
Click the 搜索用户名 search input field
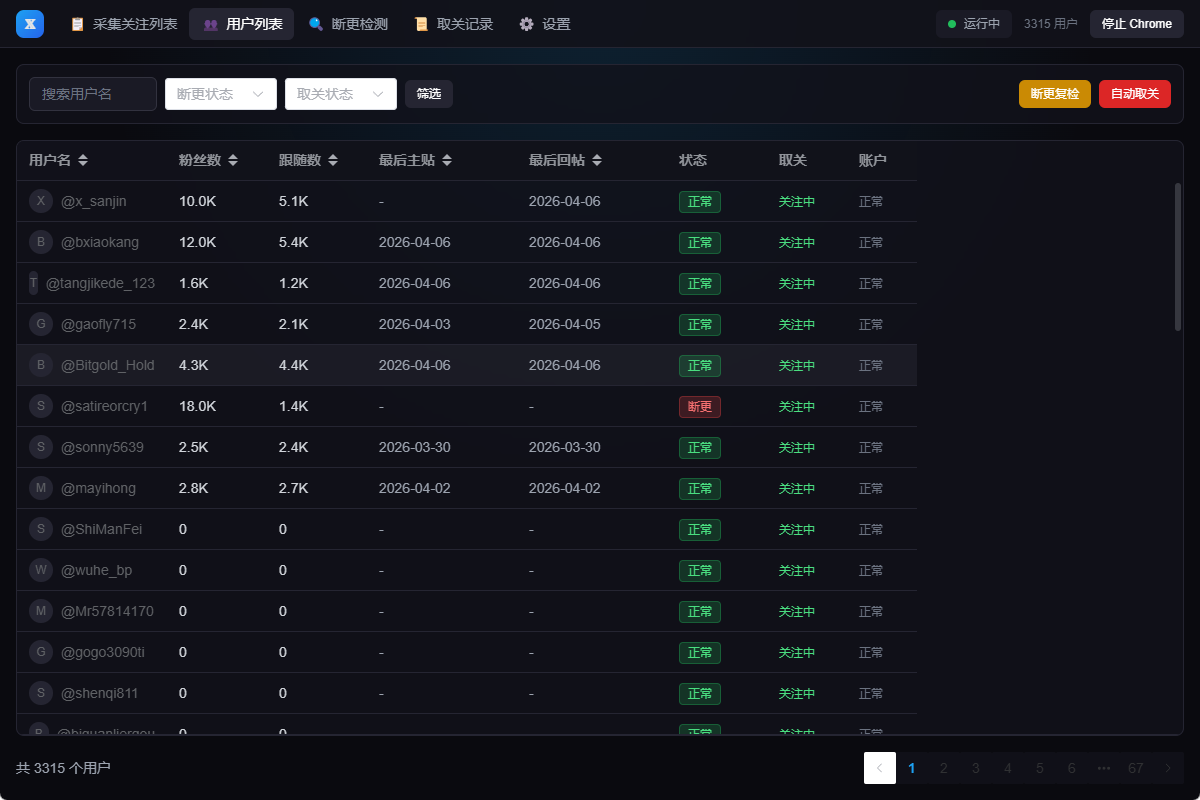[x=92, y=93]
